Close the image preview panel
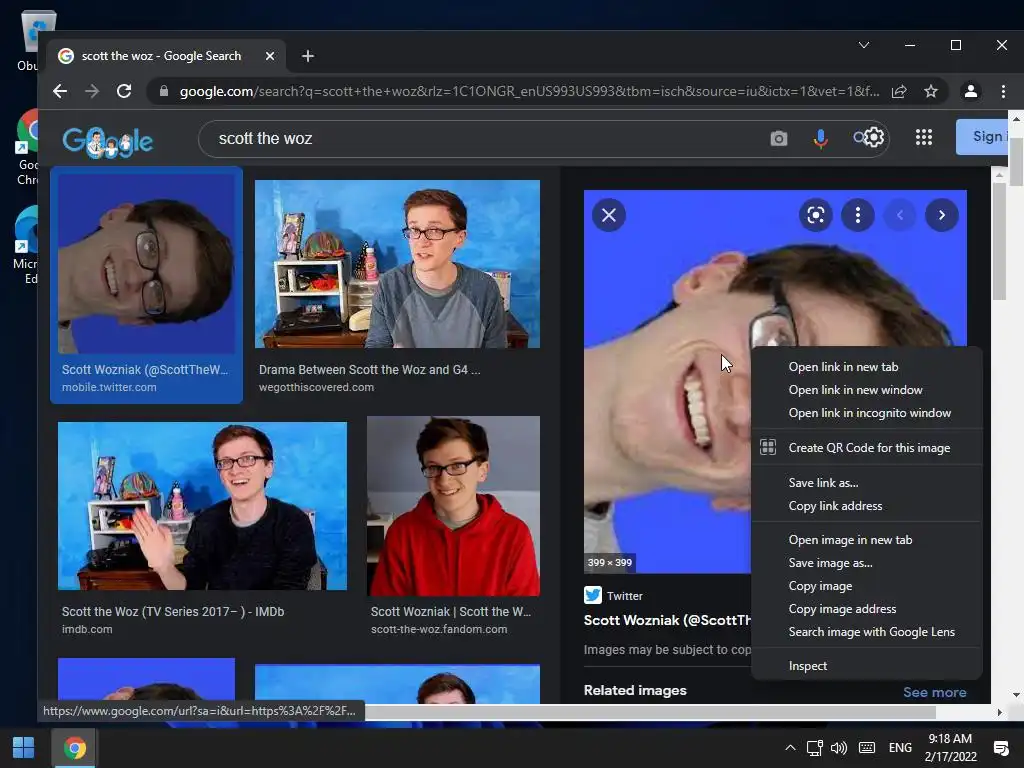This screenshot has width=1024, height=768. click(x=609, y=215)
